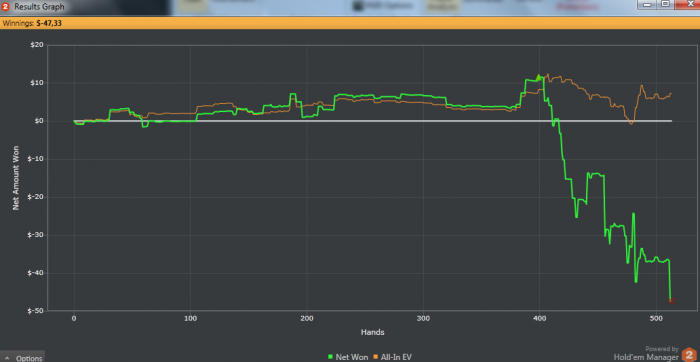The image size is (700, 362).
Task: Click the Powered by Hold'em Manager text
Action: click(x=646, y=353)
